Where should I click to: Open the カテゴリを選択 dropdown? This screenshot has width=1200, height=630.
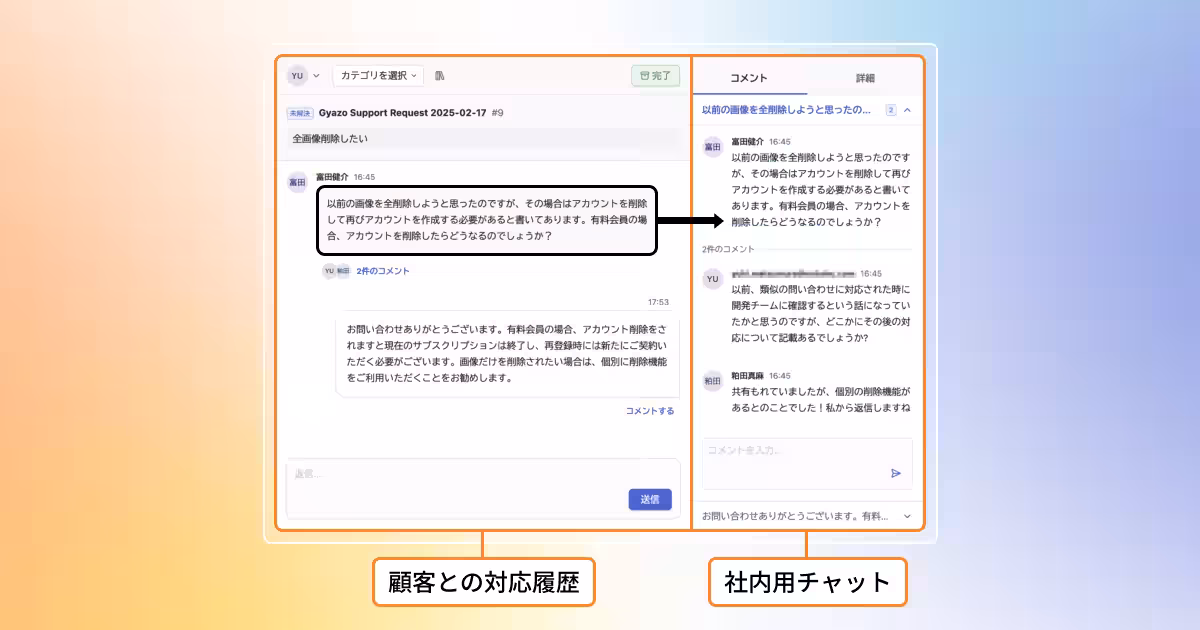click(x=378, y=76)
